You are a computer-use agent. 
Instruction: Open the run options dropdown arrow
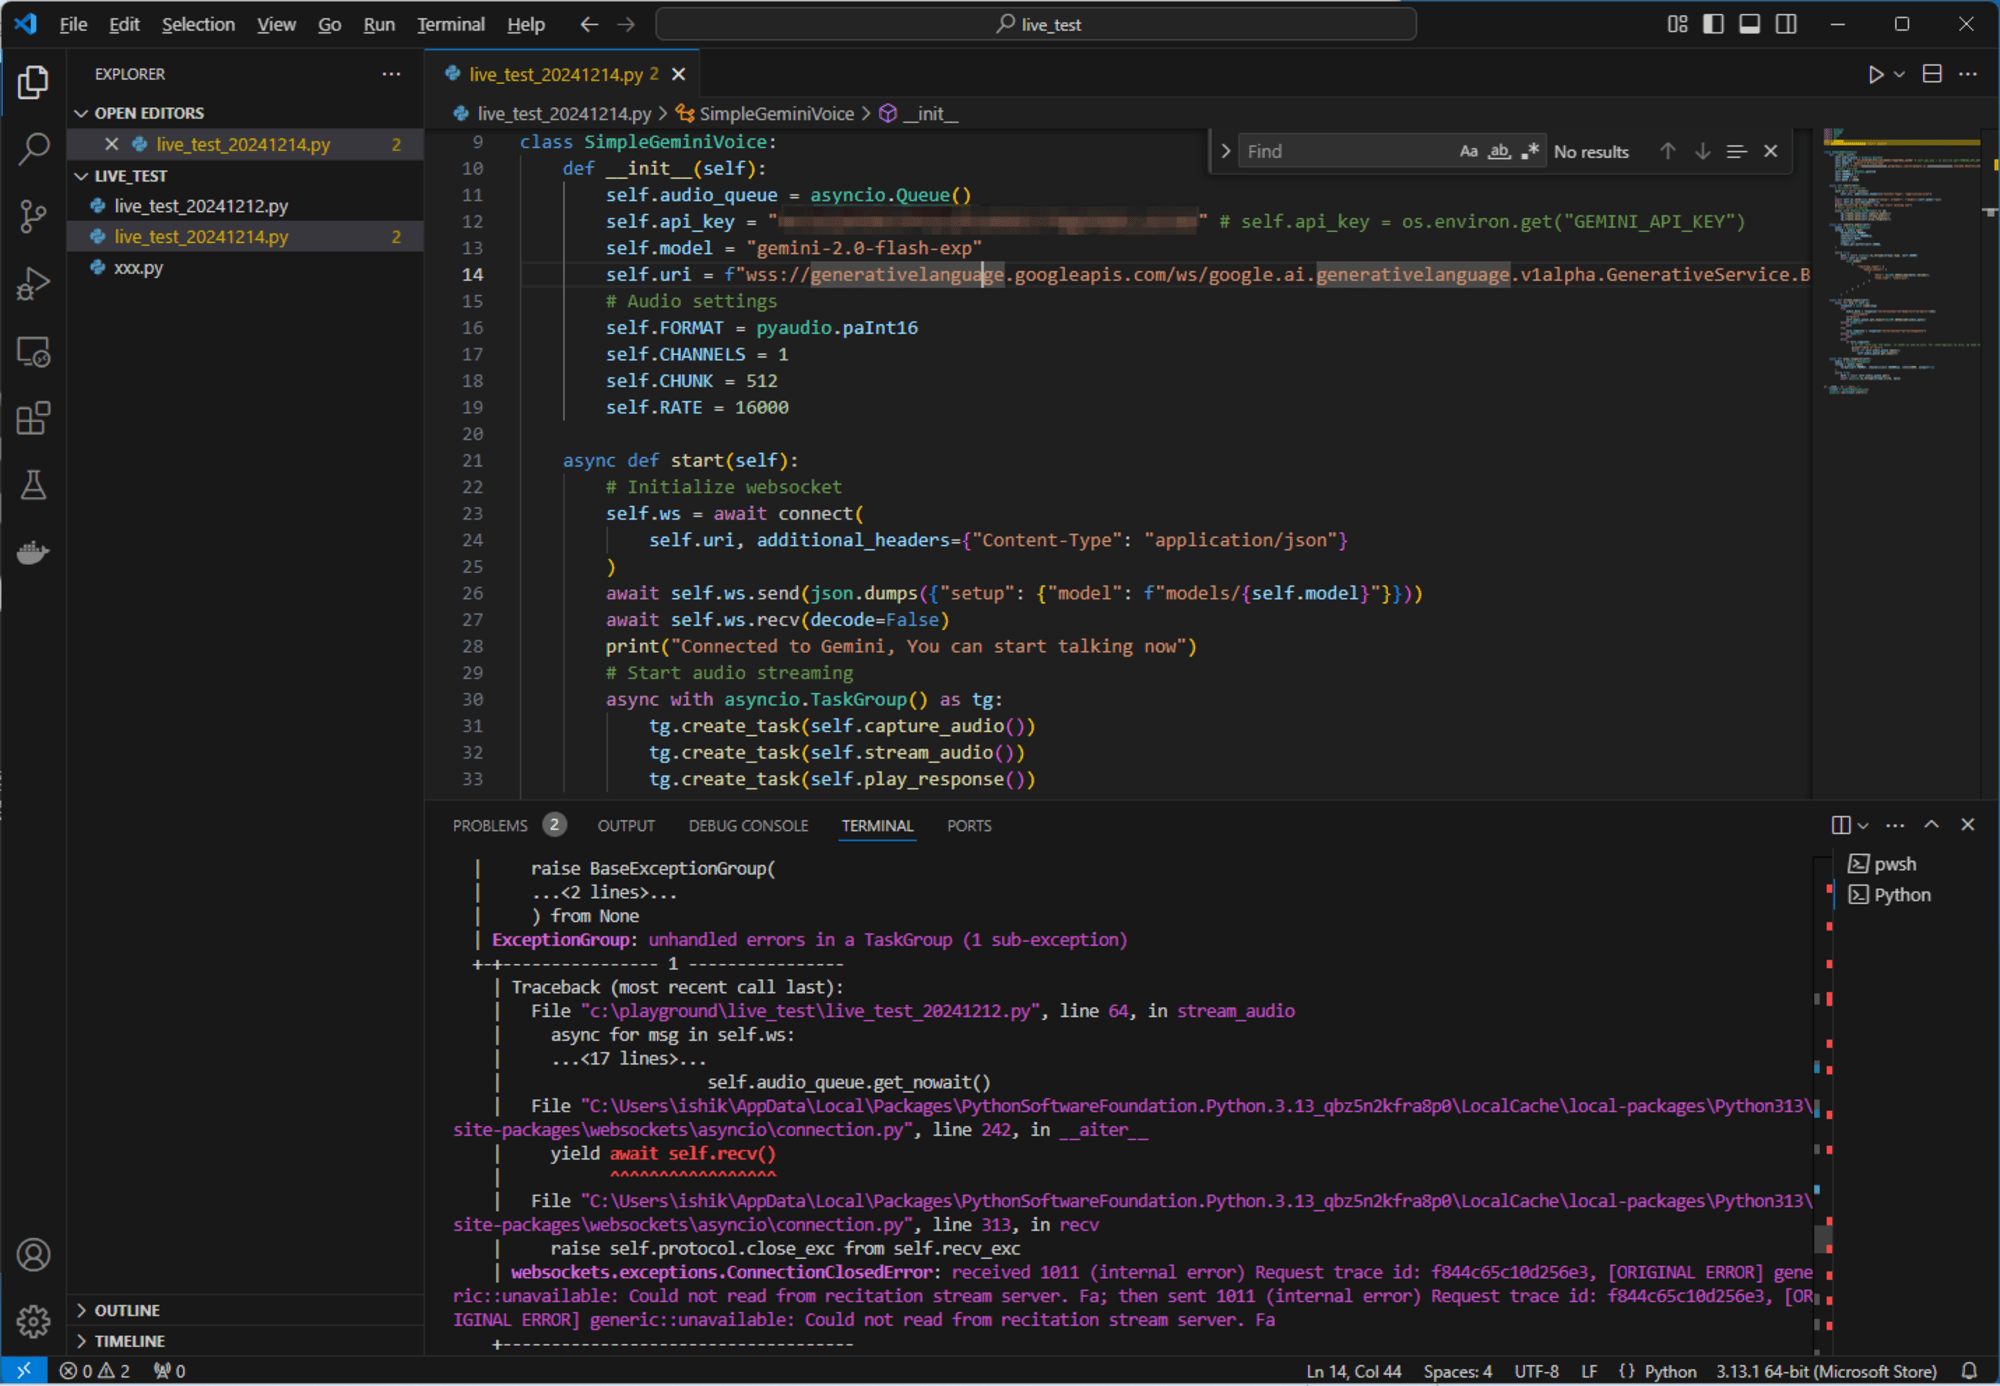pyautogui.click(x=1899, y=74)
